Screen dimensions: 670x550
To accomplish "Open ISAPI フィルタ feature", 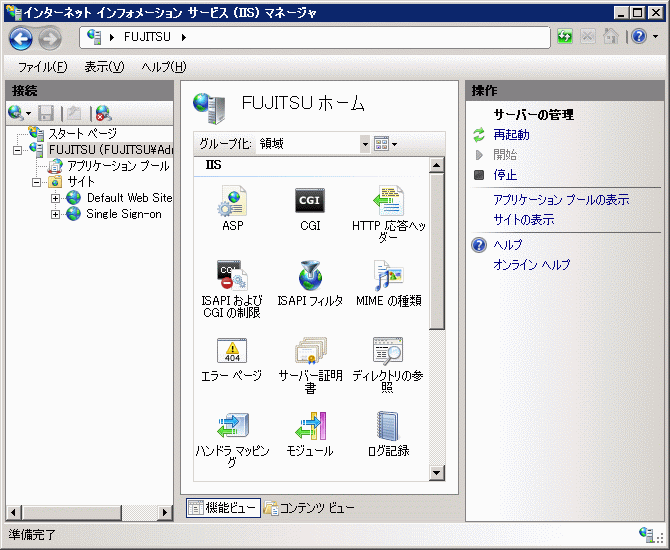I will [310, 283].
